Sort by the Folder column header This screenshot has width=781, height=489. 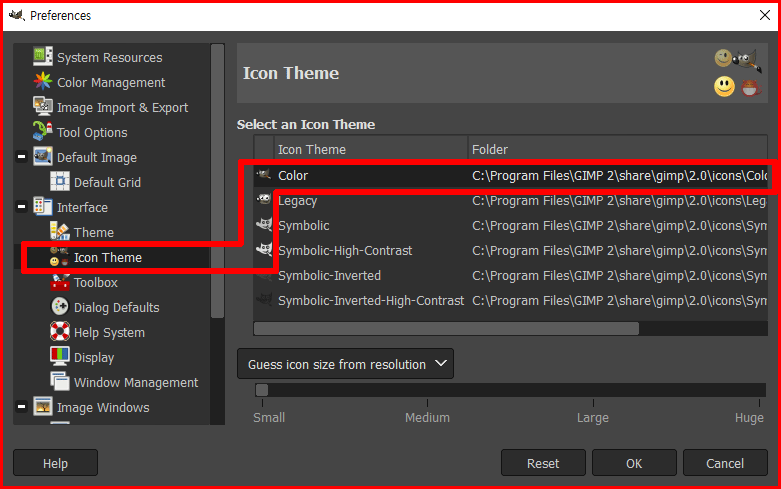[x=618, y=149]
